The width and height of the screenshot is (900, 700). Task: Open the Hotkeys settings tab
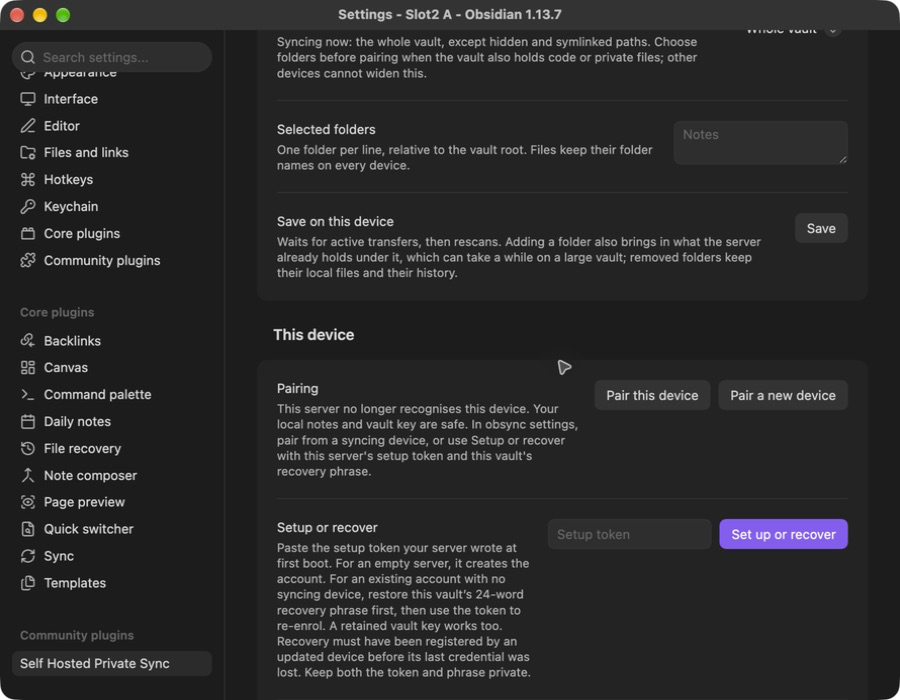coord(112,180)
